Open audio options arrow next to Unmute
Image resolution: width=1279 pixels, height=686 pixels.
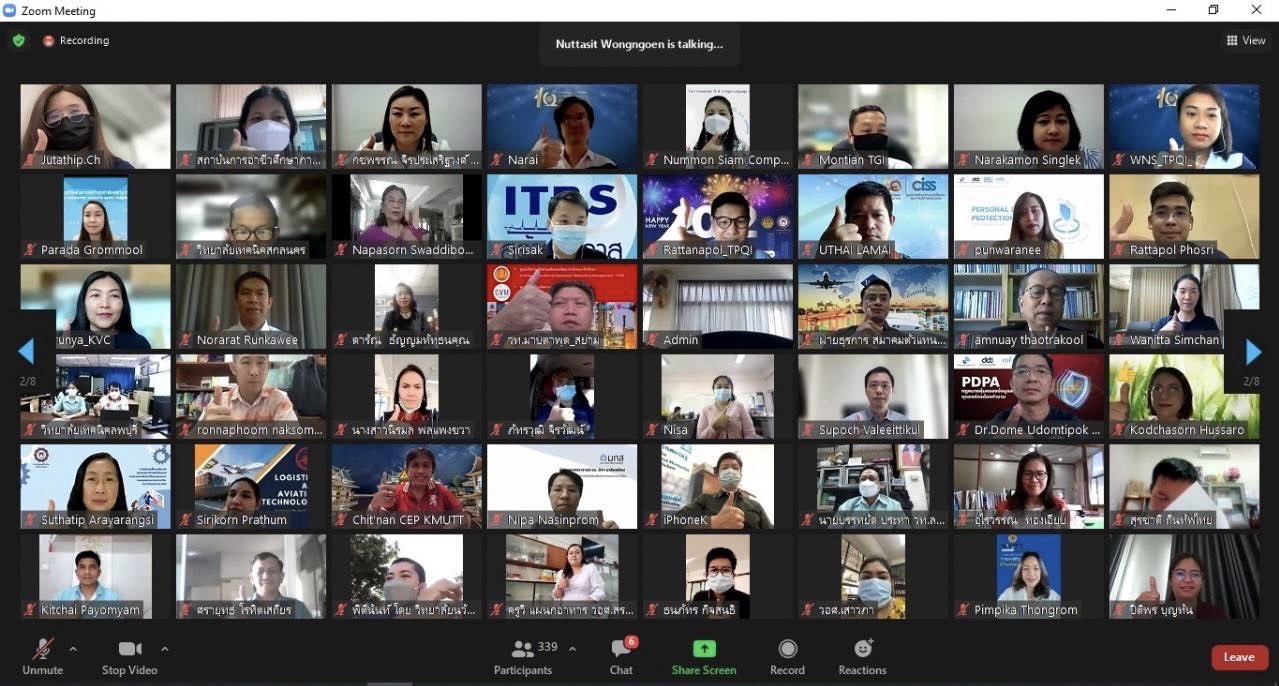tap(73, 649)
